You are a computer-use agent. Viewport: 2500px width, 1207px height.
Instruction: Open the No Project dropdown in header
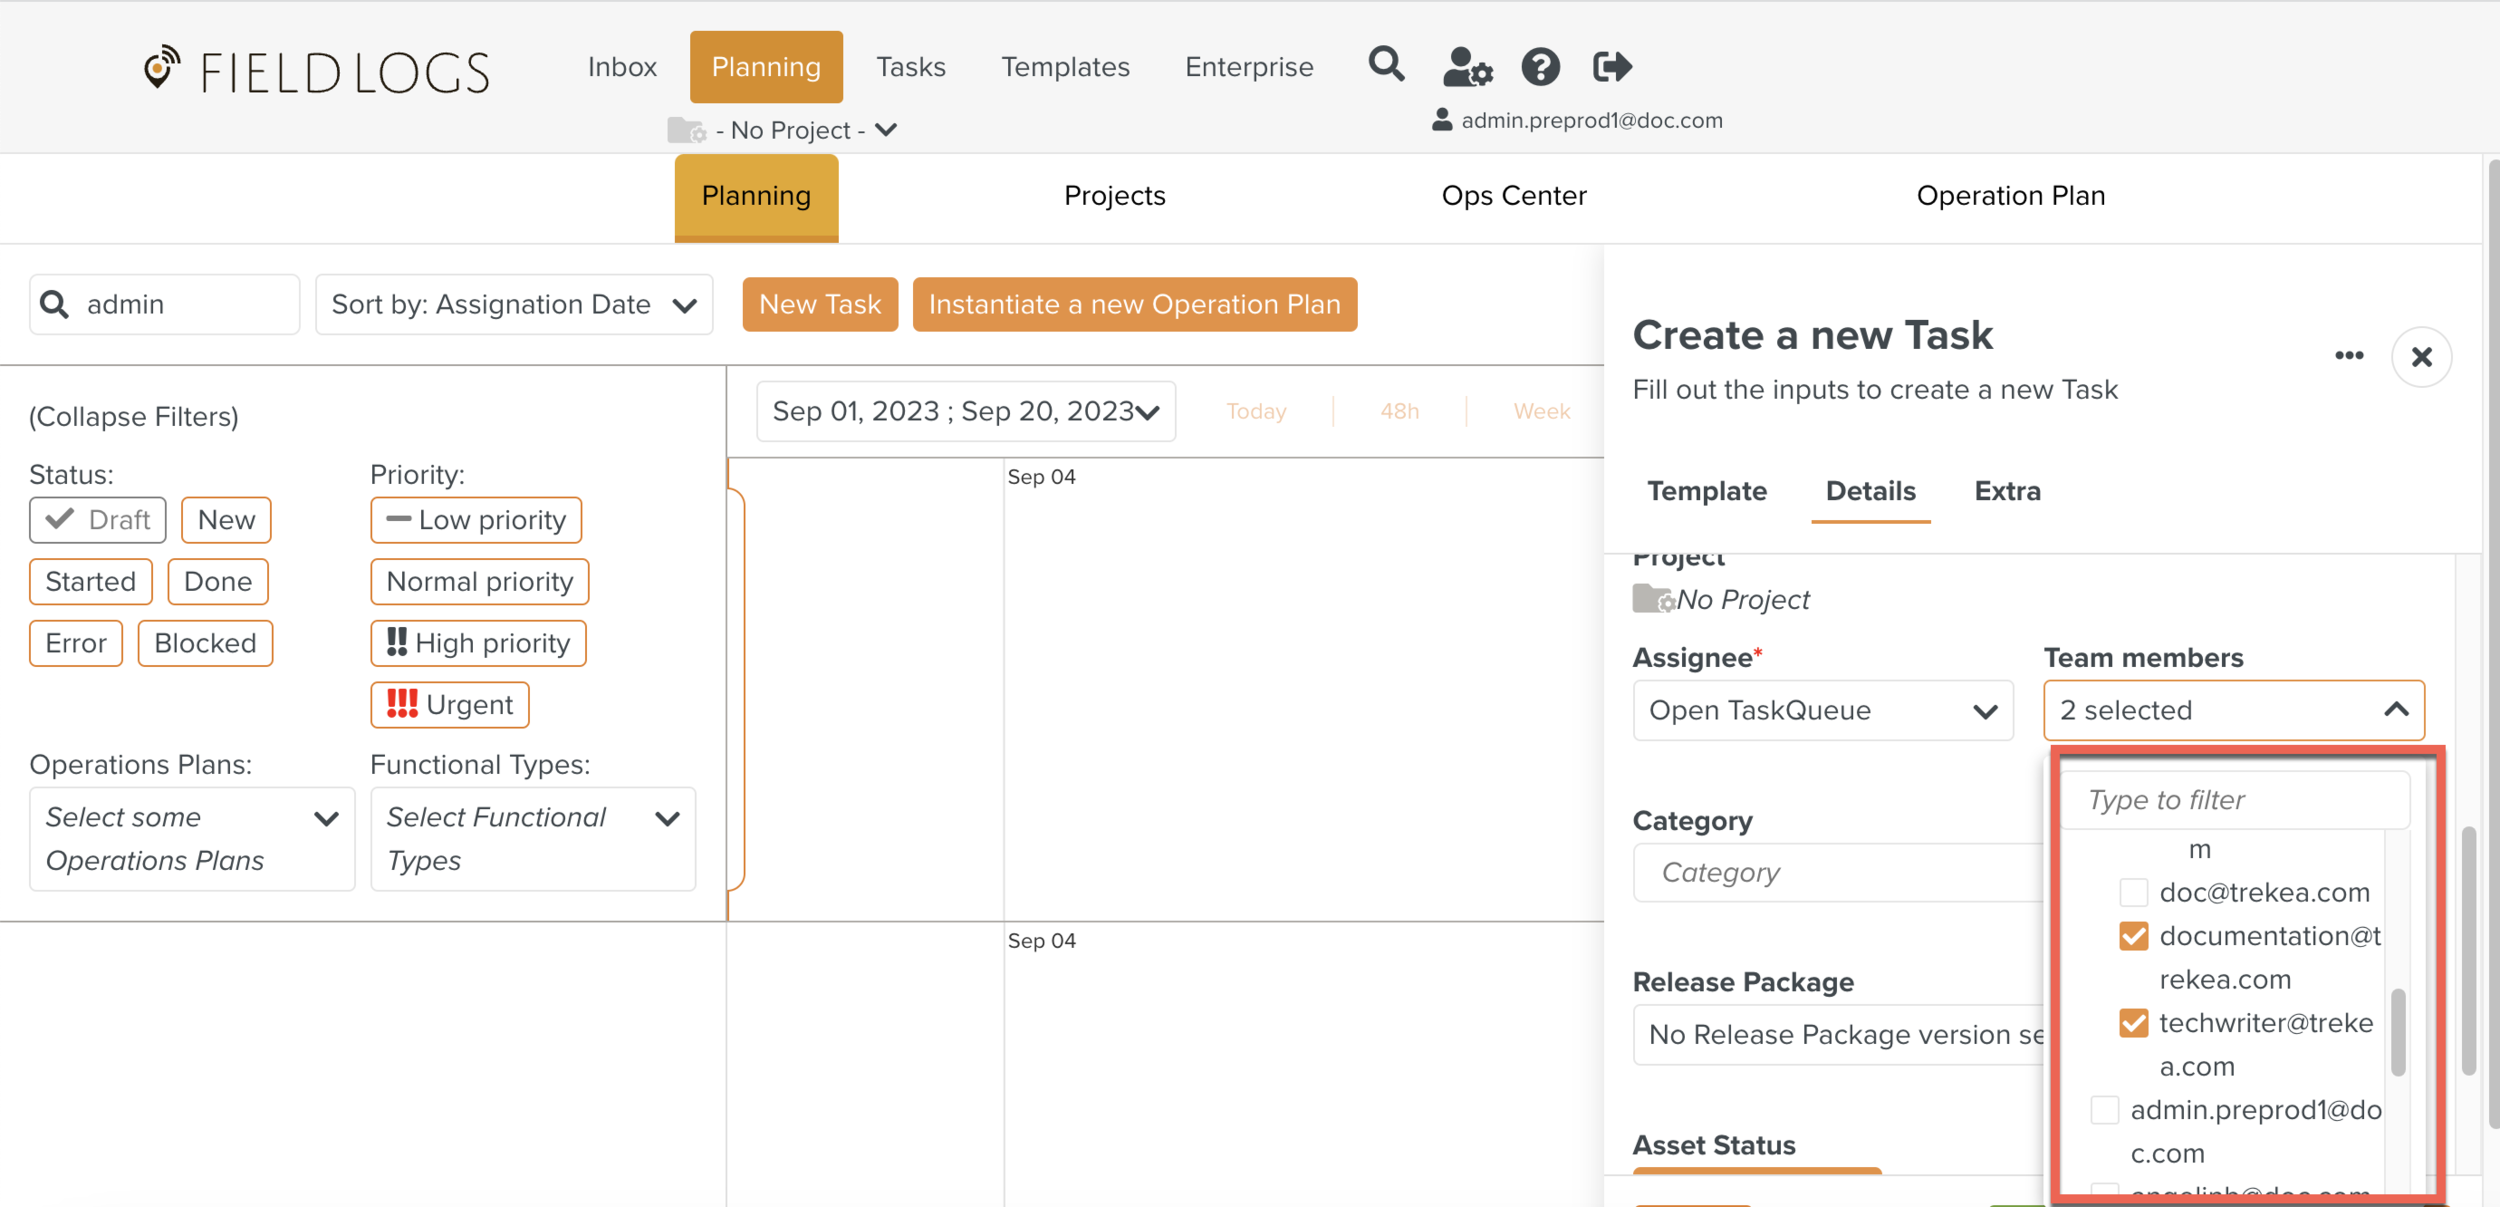[x=805, y=130]
